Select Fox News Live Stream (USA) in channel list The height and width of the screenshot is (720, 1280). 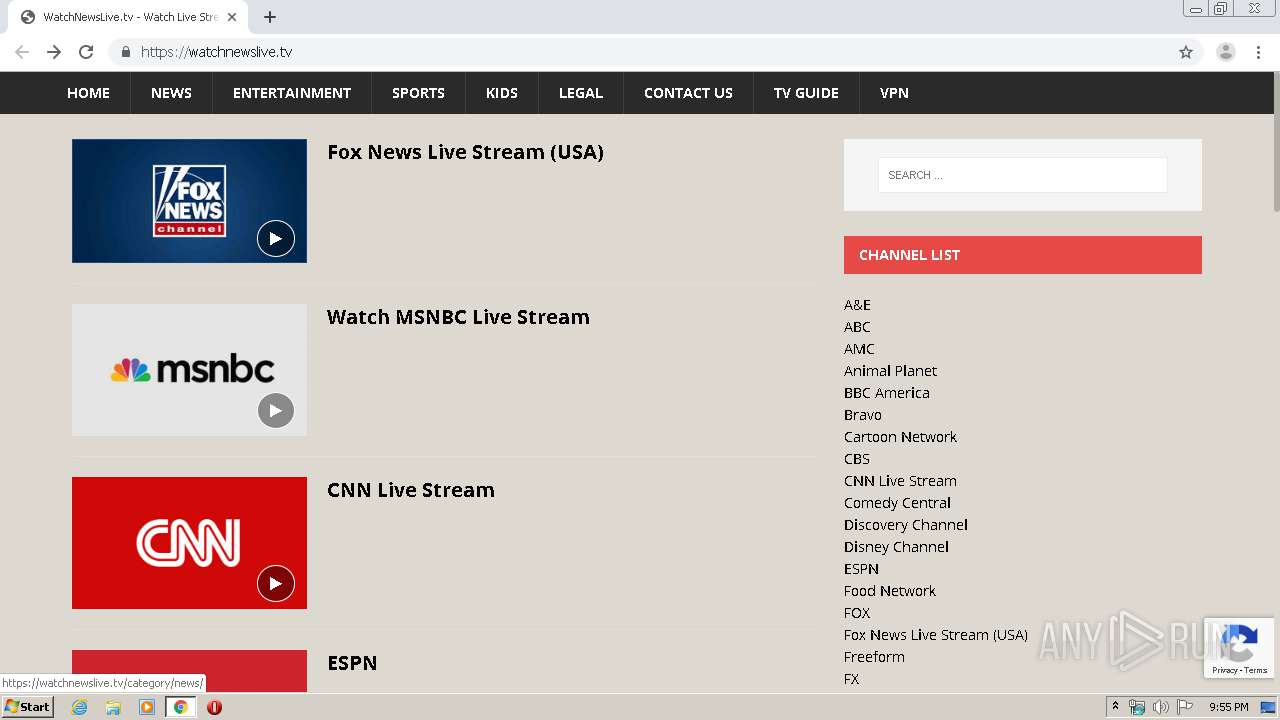(x=936, y=635)
